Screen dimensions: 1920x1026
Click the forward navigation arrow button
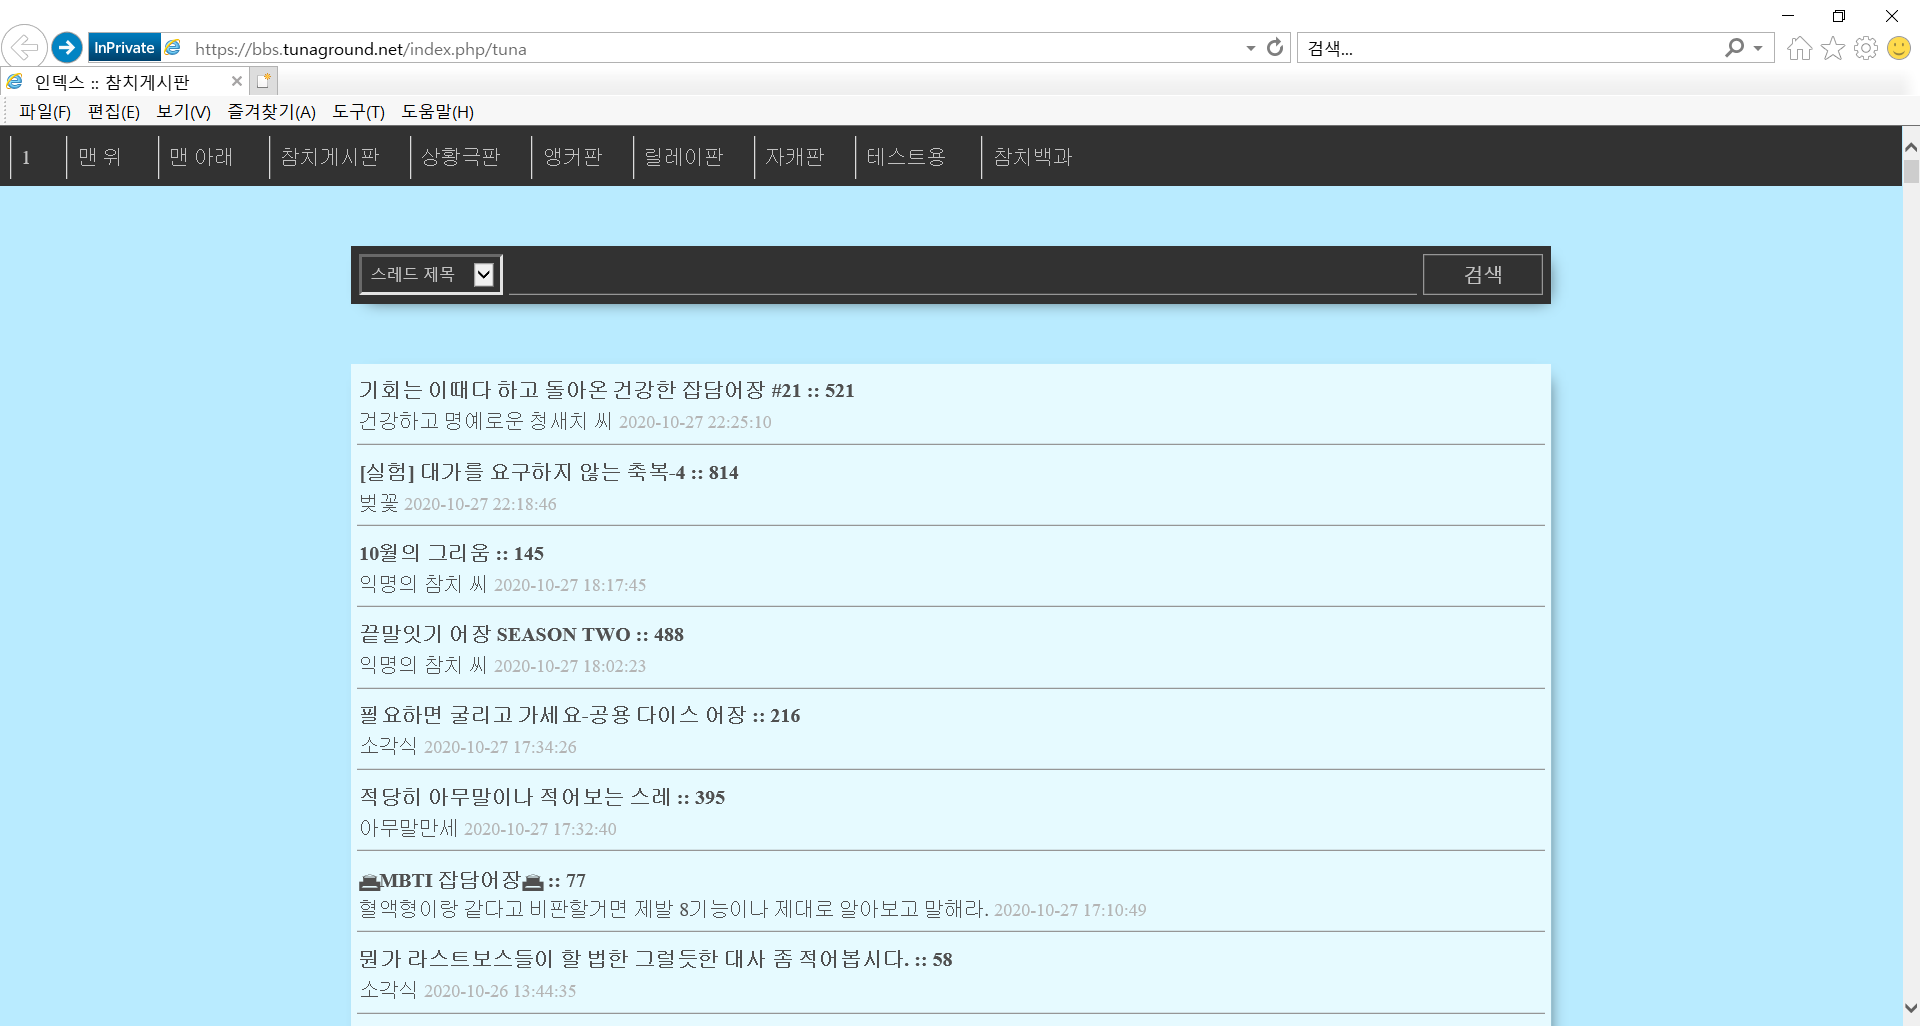click(x=67, y=47)
